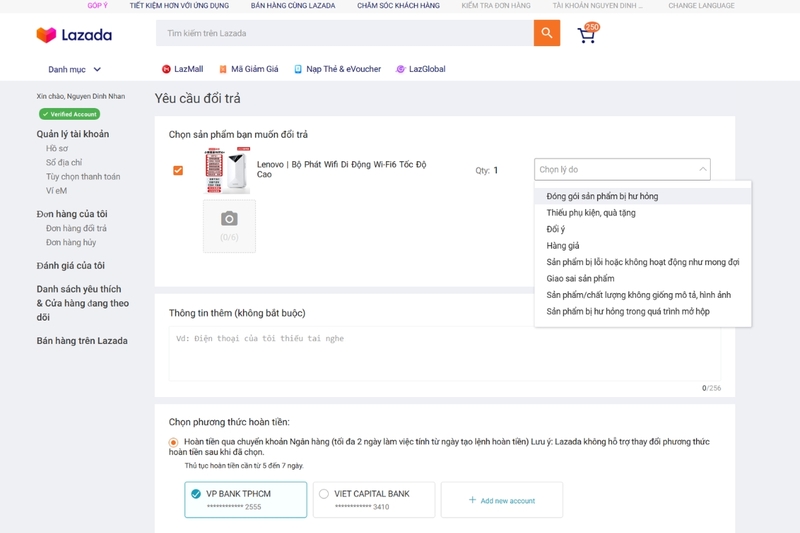Choose reason Sản phẩm bị hư hỏng khi mở hộp
800x533 pixels.
pos(643,311)
